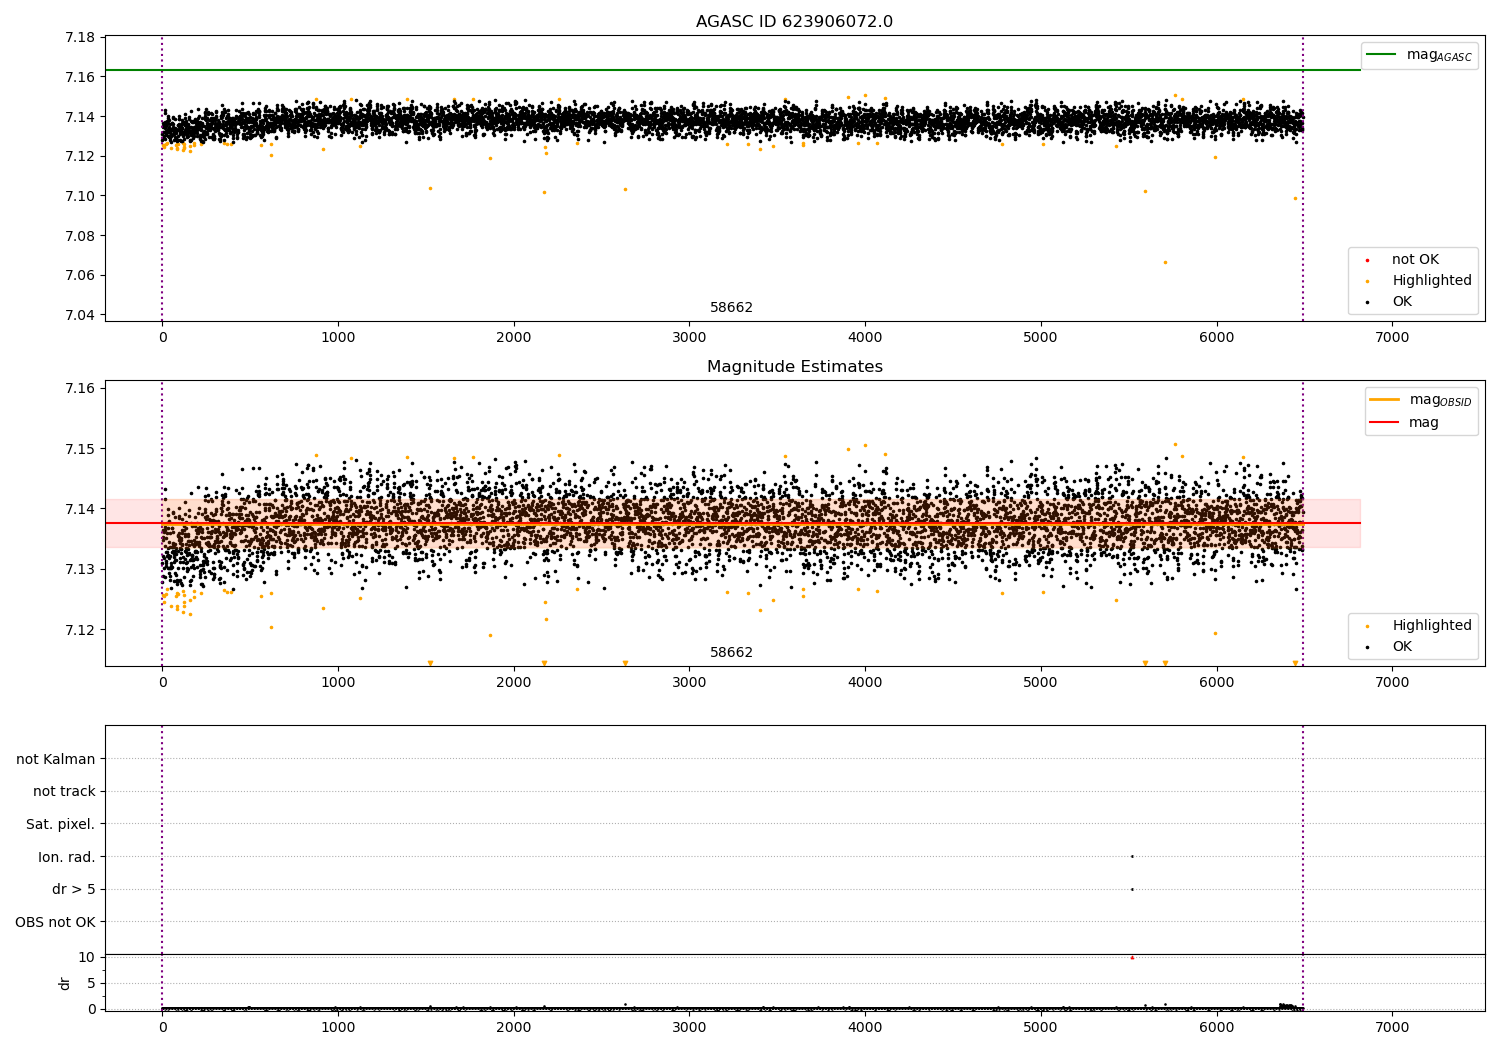Screen dimensions: 1500x1050
Task: Click the red data point at dr 10
Action: 1132,958
